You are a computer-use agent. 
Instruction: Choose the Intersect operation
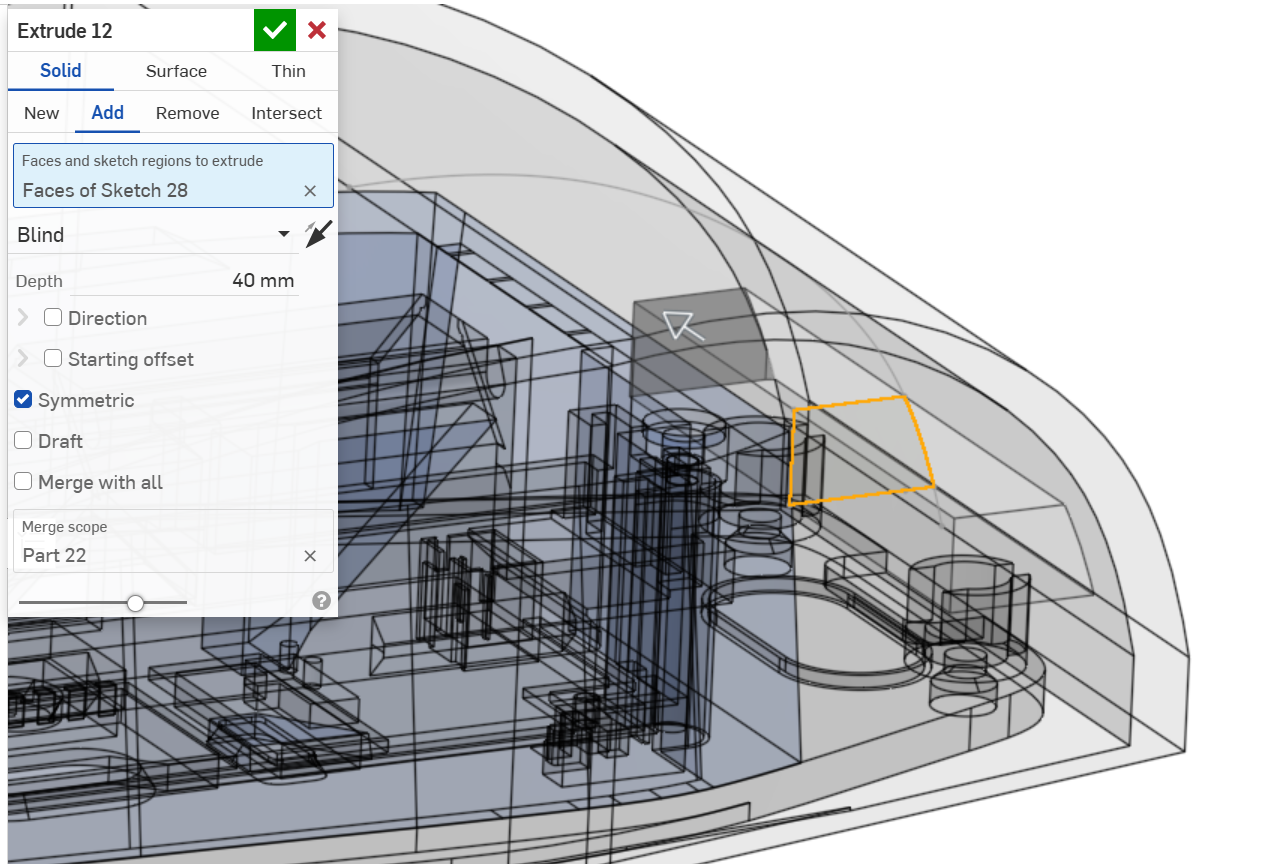[x=286, y=113]
